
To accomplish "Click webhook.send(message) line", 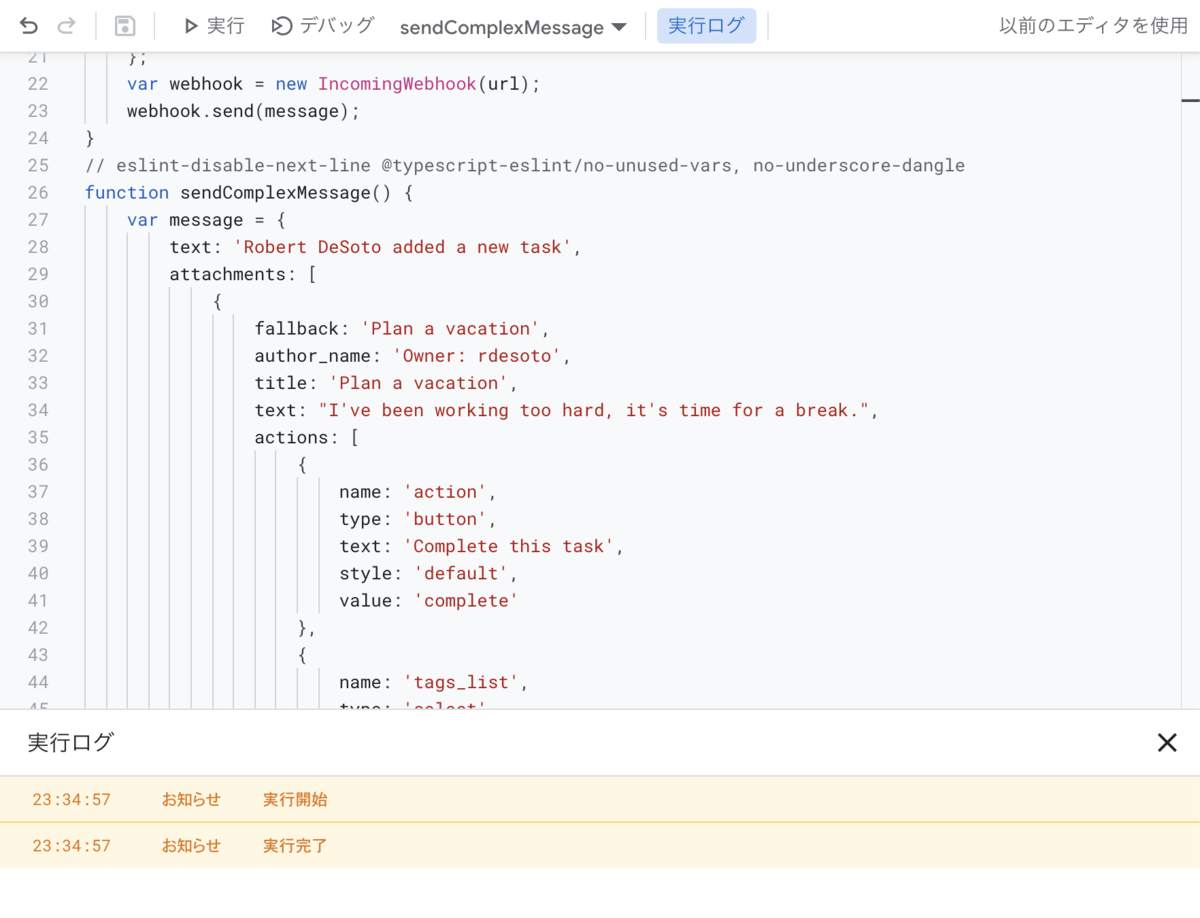I will 243,111.
